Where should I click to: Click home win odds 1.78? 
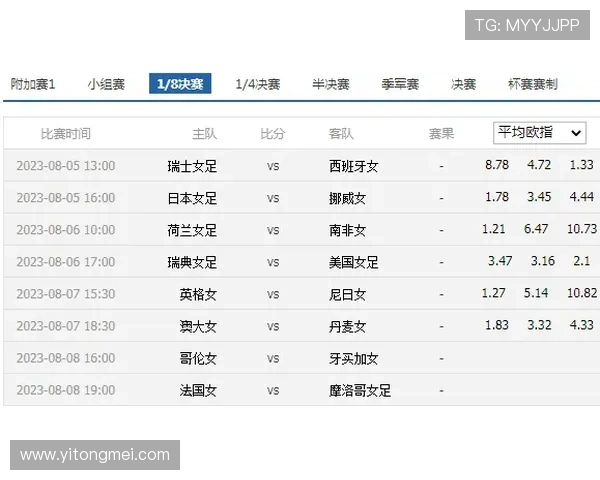497,197
